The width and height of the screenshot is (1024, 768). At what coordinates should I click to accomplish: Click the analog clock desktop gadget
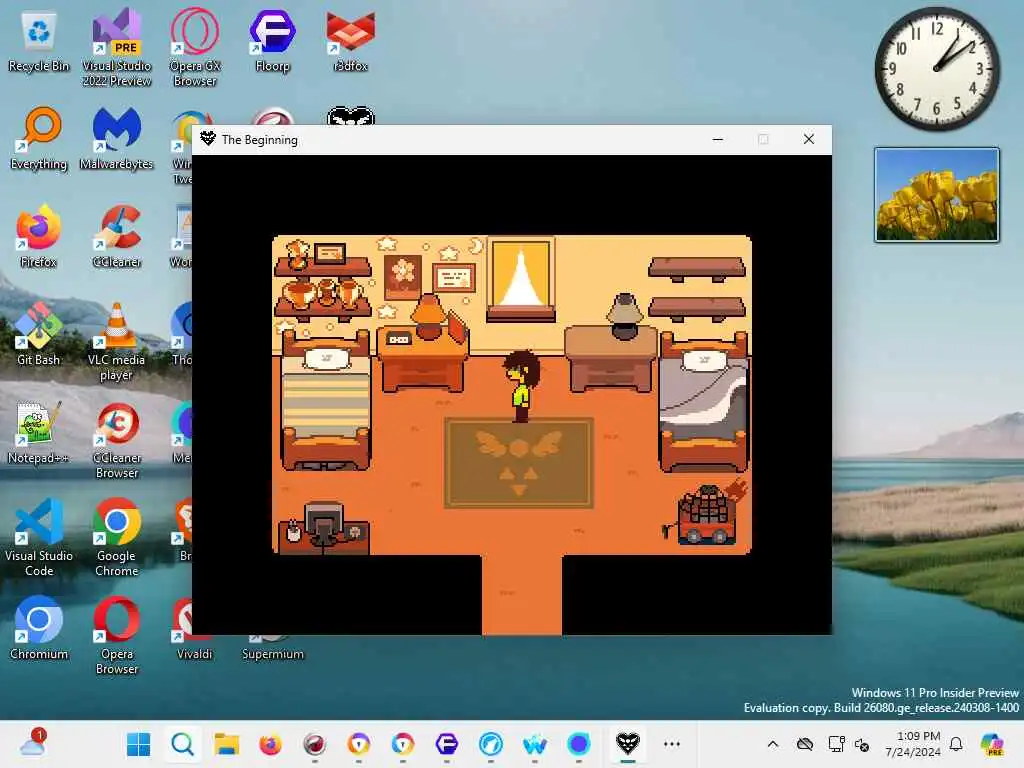pyautogui.click(x=936, y=69)
